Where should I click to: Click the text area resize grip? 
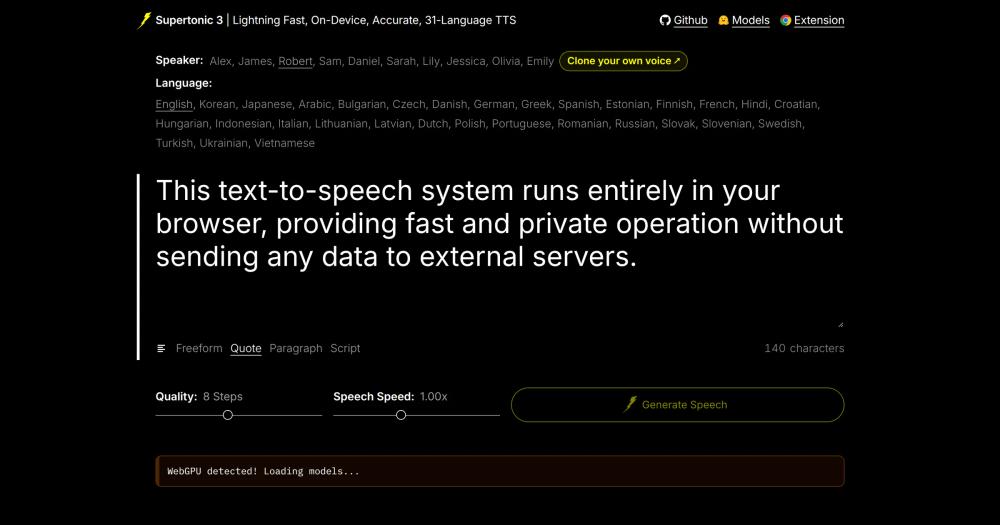[x=841, y=325]
